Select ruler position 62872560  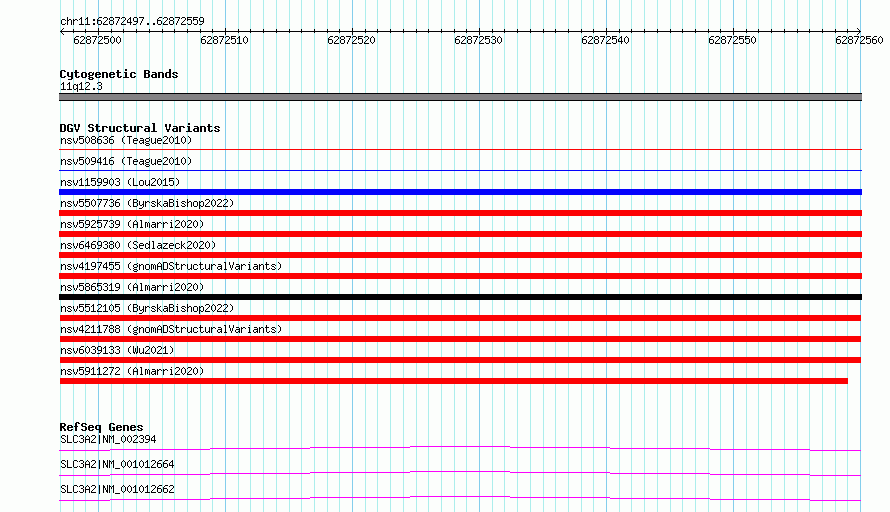pyautogui.click(x=859, y=40)
